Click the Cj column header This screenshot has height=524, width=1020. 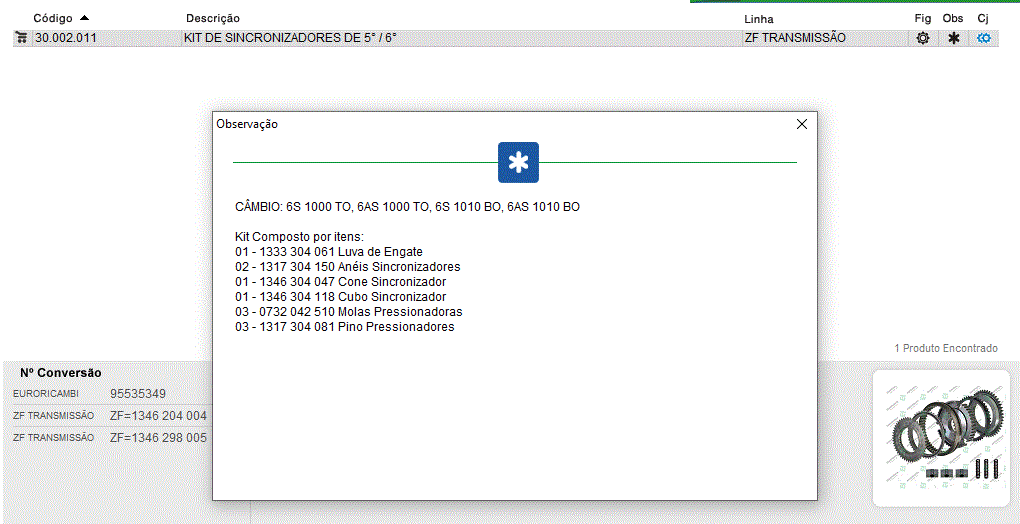click(x=983, y=19)
